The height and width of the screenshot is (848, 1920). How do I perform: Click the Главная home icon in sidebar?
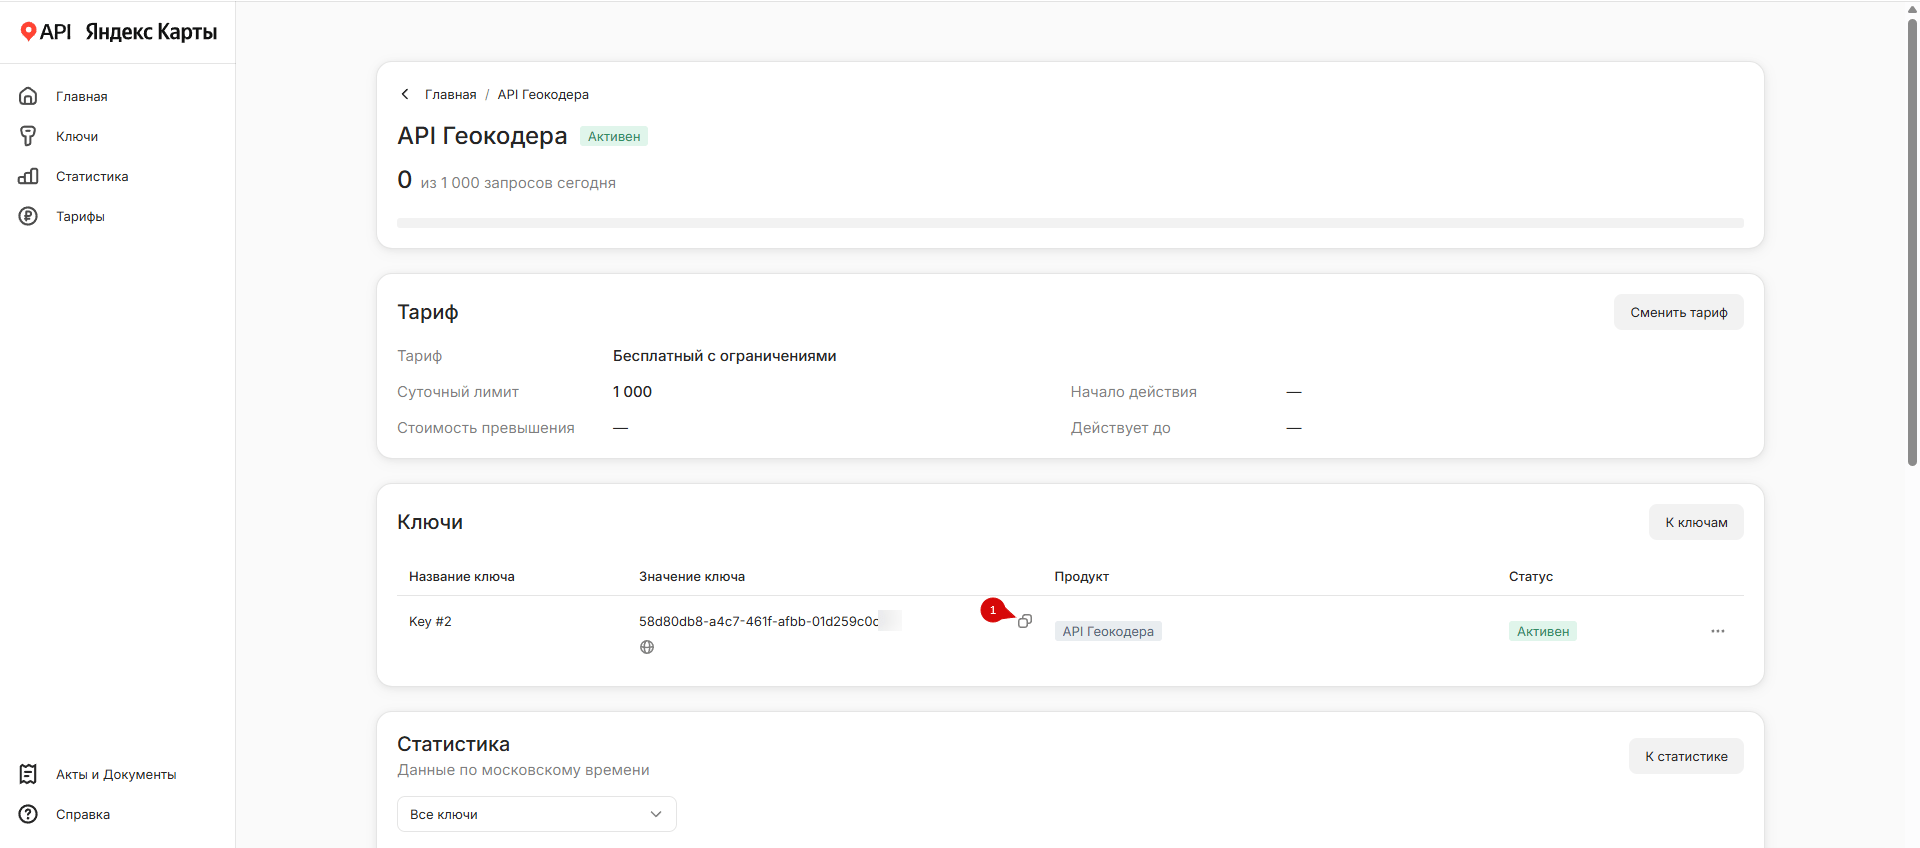(x=28, y=96)
